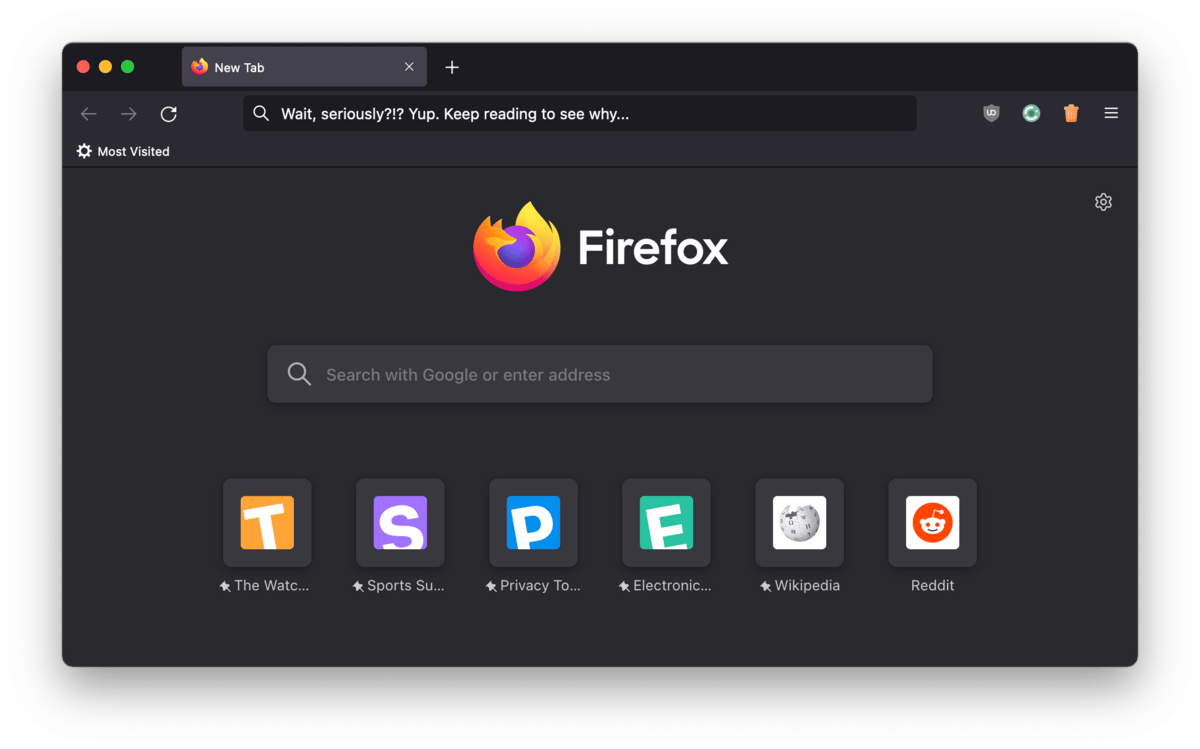
Task: Go forward with the right arrow button
Action: pyautogui.click(x=128, y=114)
